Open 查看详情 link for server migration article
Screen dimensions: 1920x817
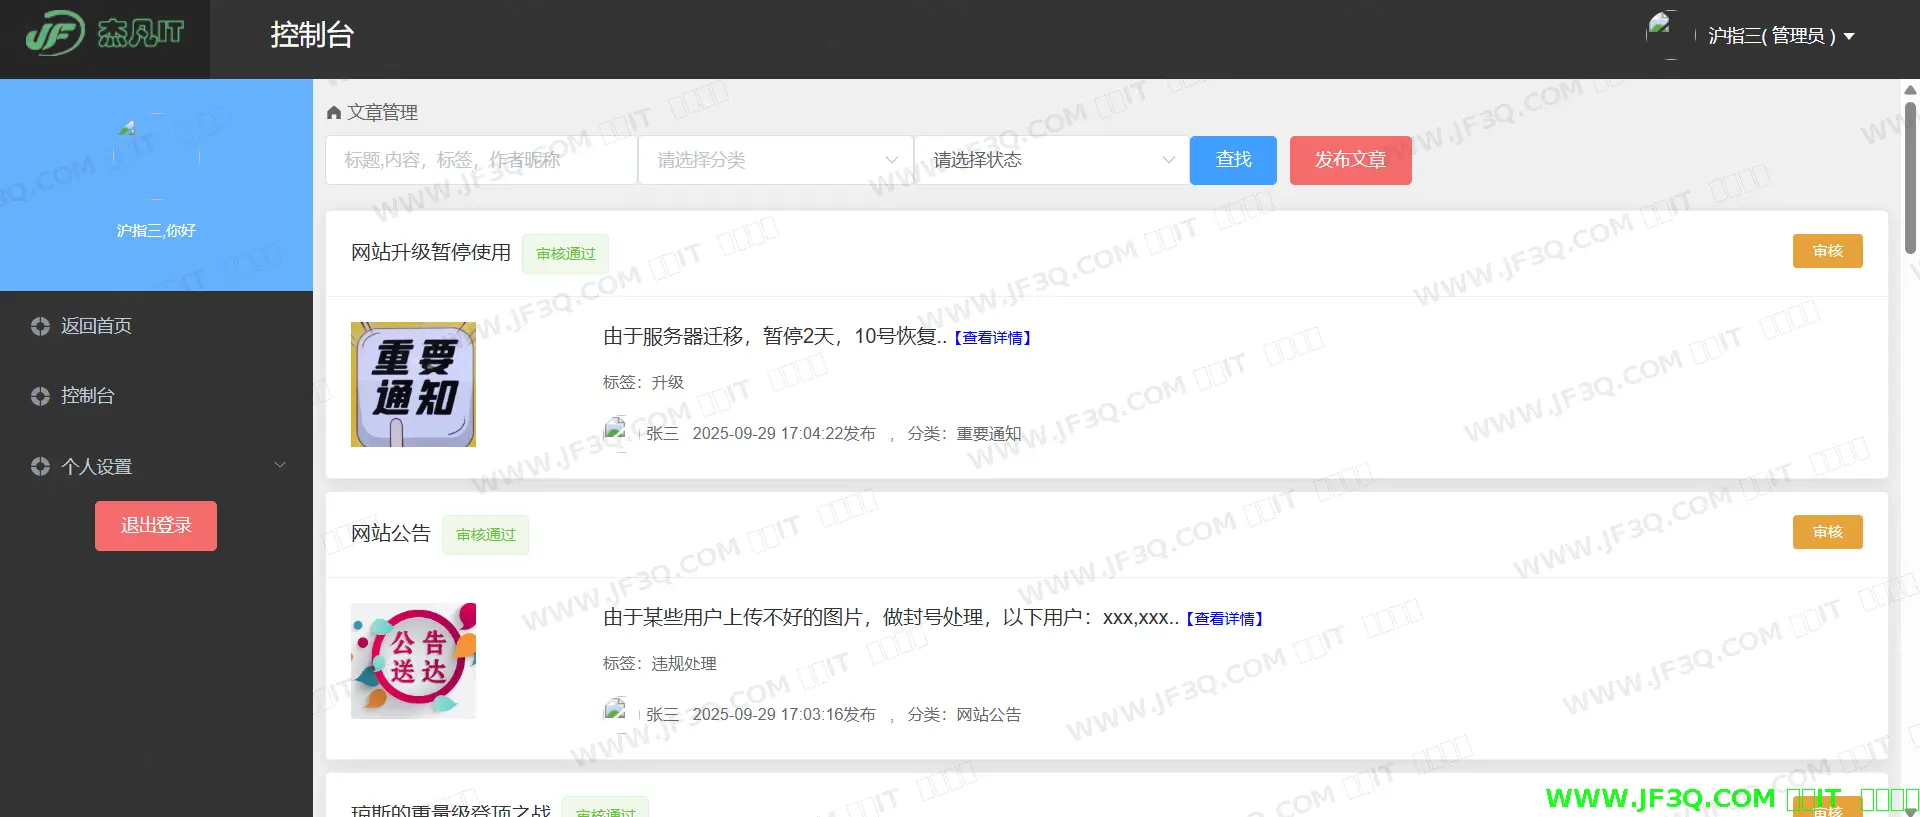(992, 338)
